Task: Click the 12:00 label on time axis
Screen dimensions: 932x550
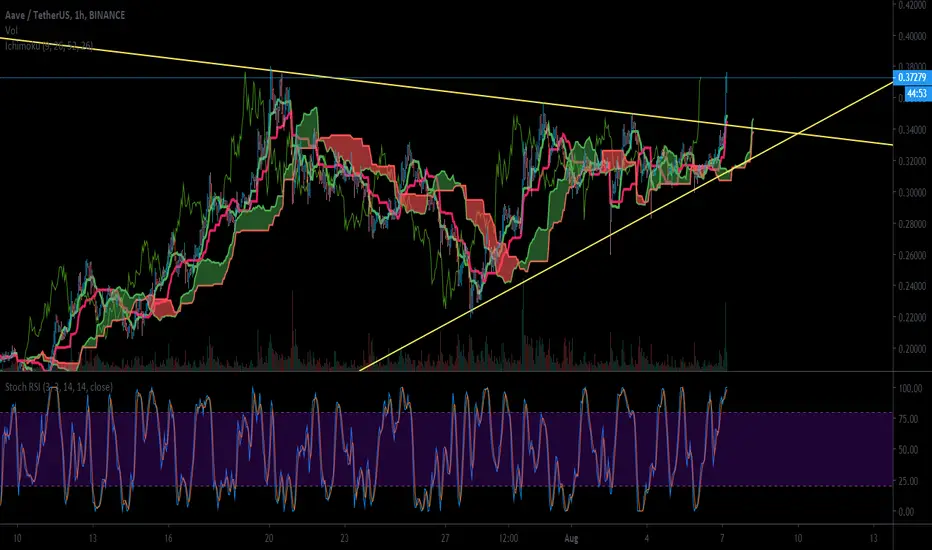Action: point(508,538)
